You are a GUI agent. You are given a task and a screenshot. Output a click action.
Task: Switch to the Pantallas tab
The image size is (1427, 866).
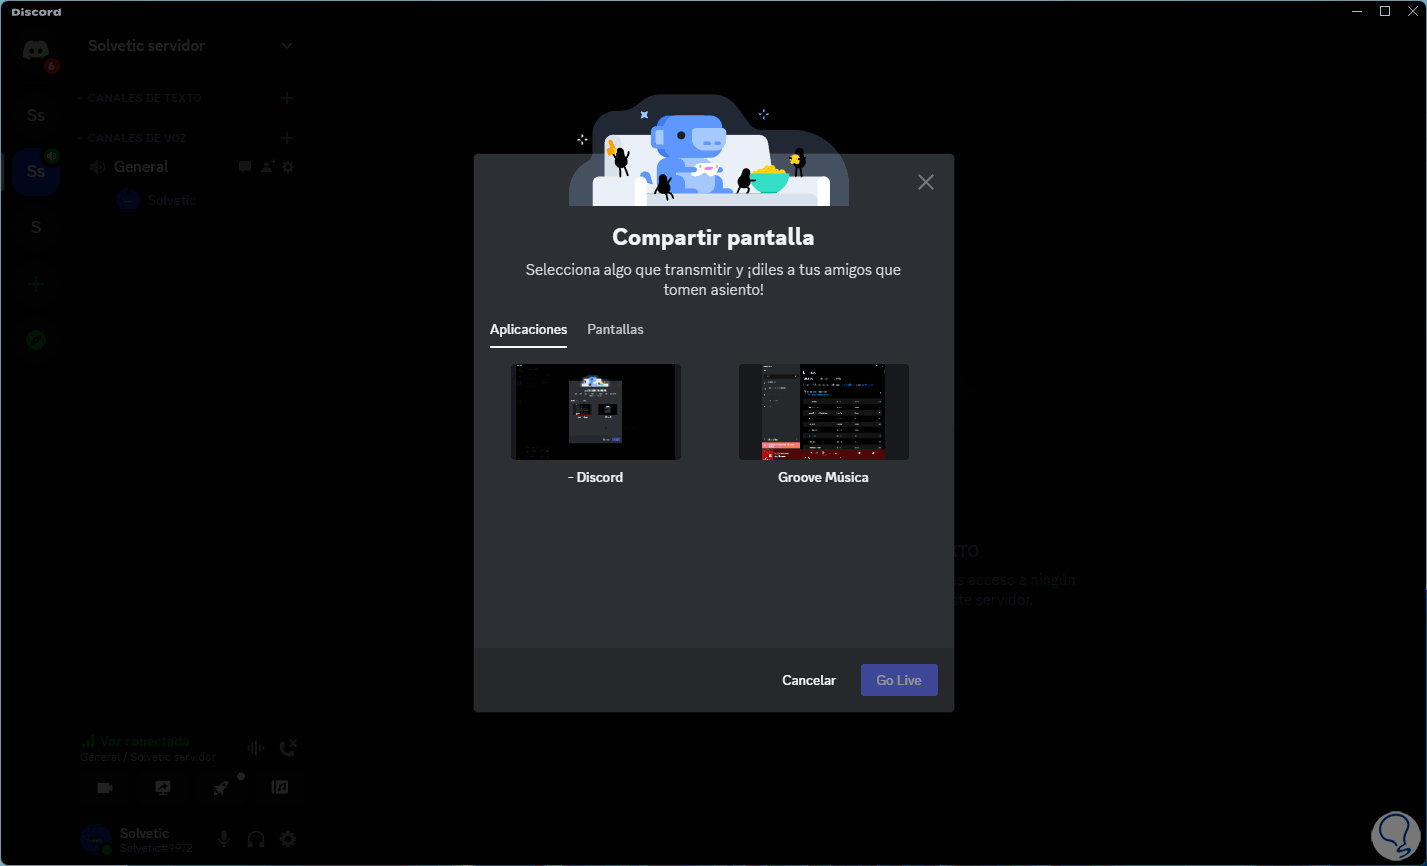615,330
